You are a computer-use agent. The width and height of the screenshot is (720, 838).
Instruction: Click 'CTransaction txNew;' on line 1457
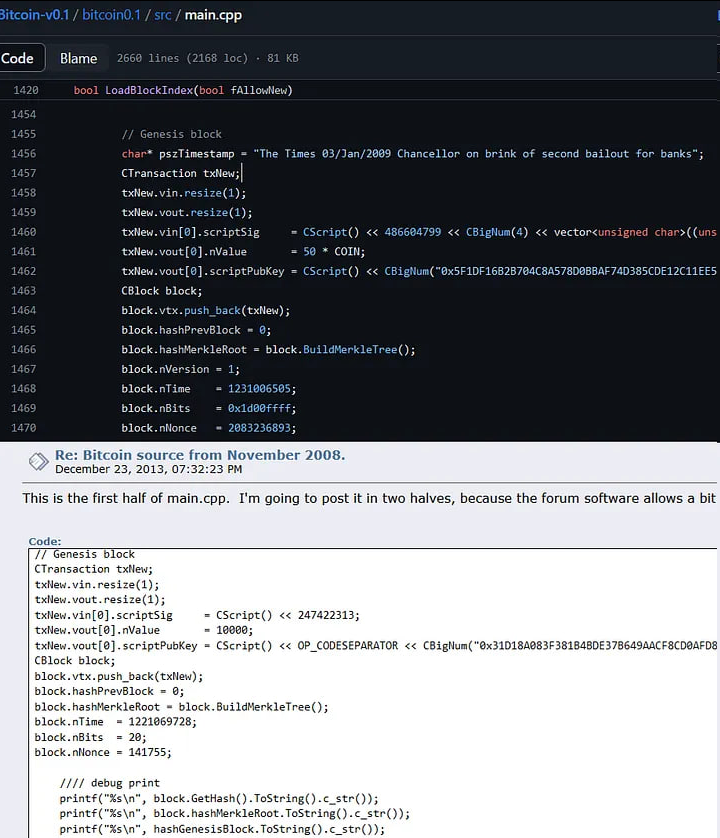pyautogui.click(x=181, y=173)
